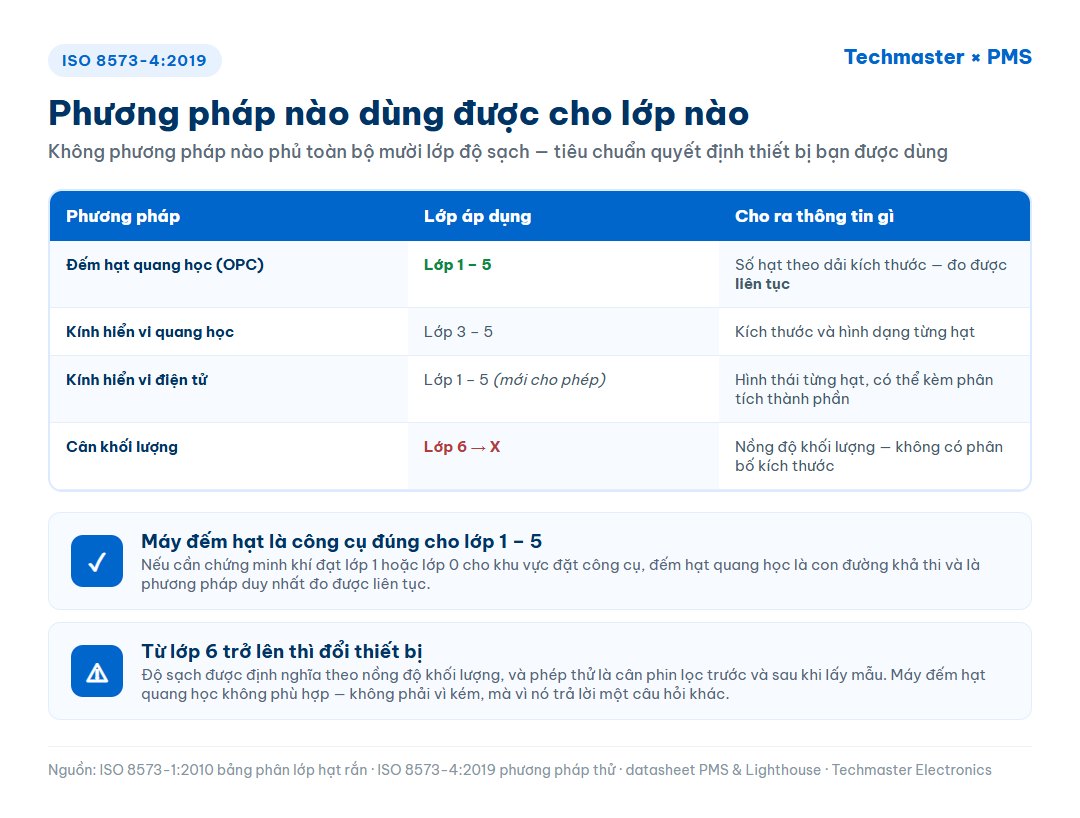Click the 'Nguồn: ISO 8573-1:2010' footer line

pyautogui.click(x=519, y=770)
